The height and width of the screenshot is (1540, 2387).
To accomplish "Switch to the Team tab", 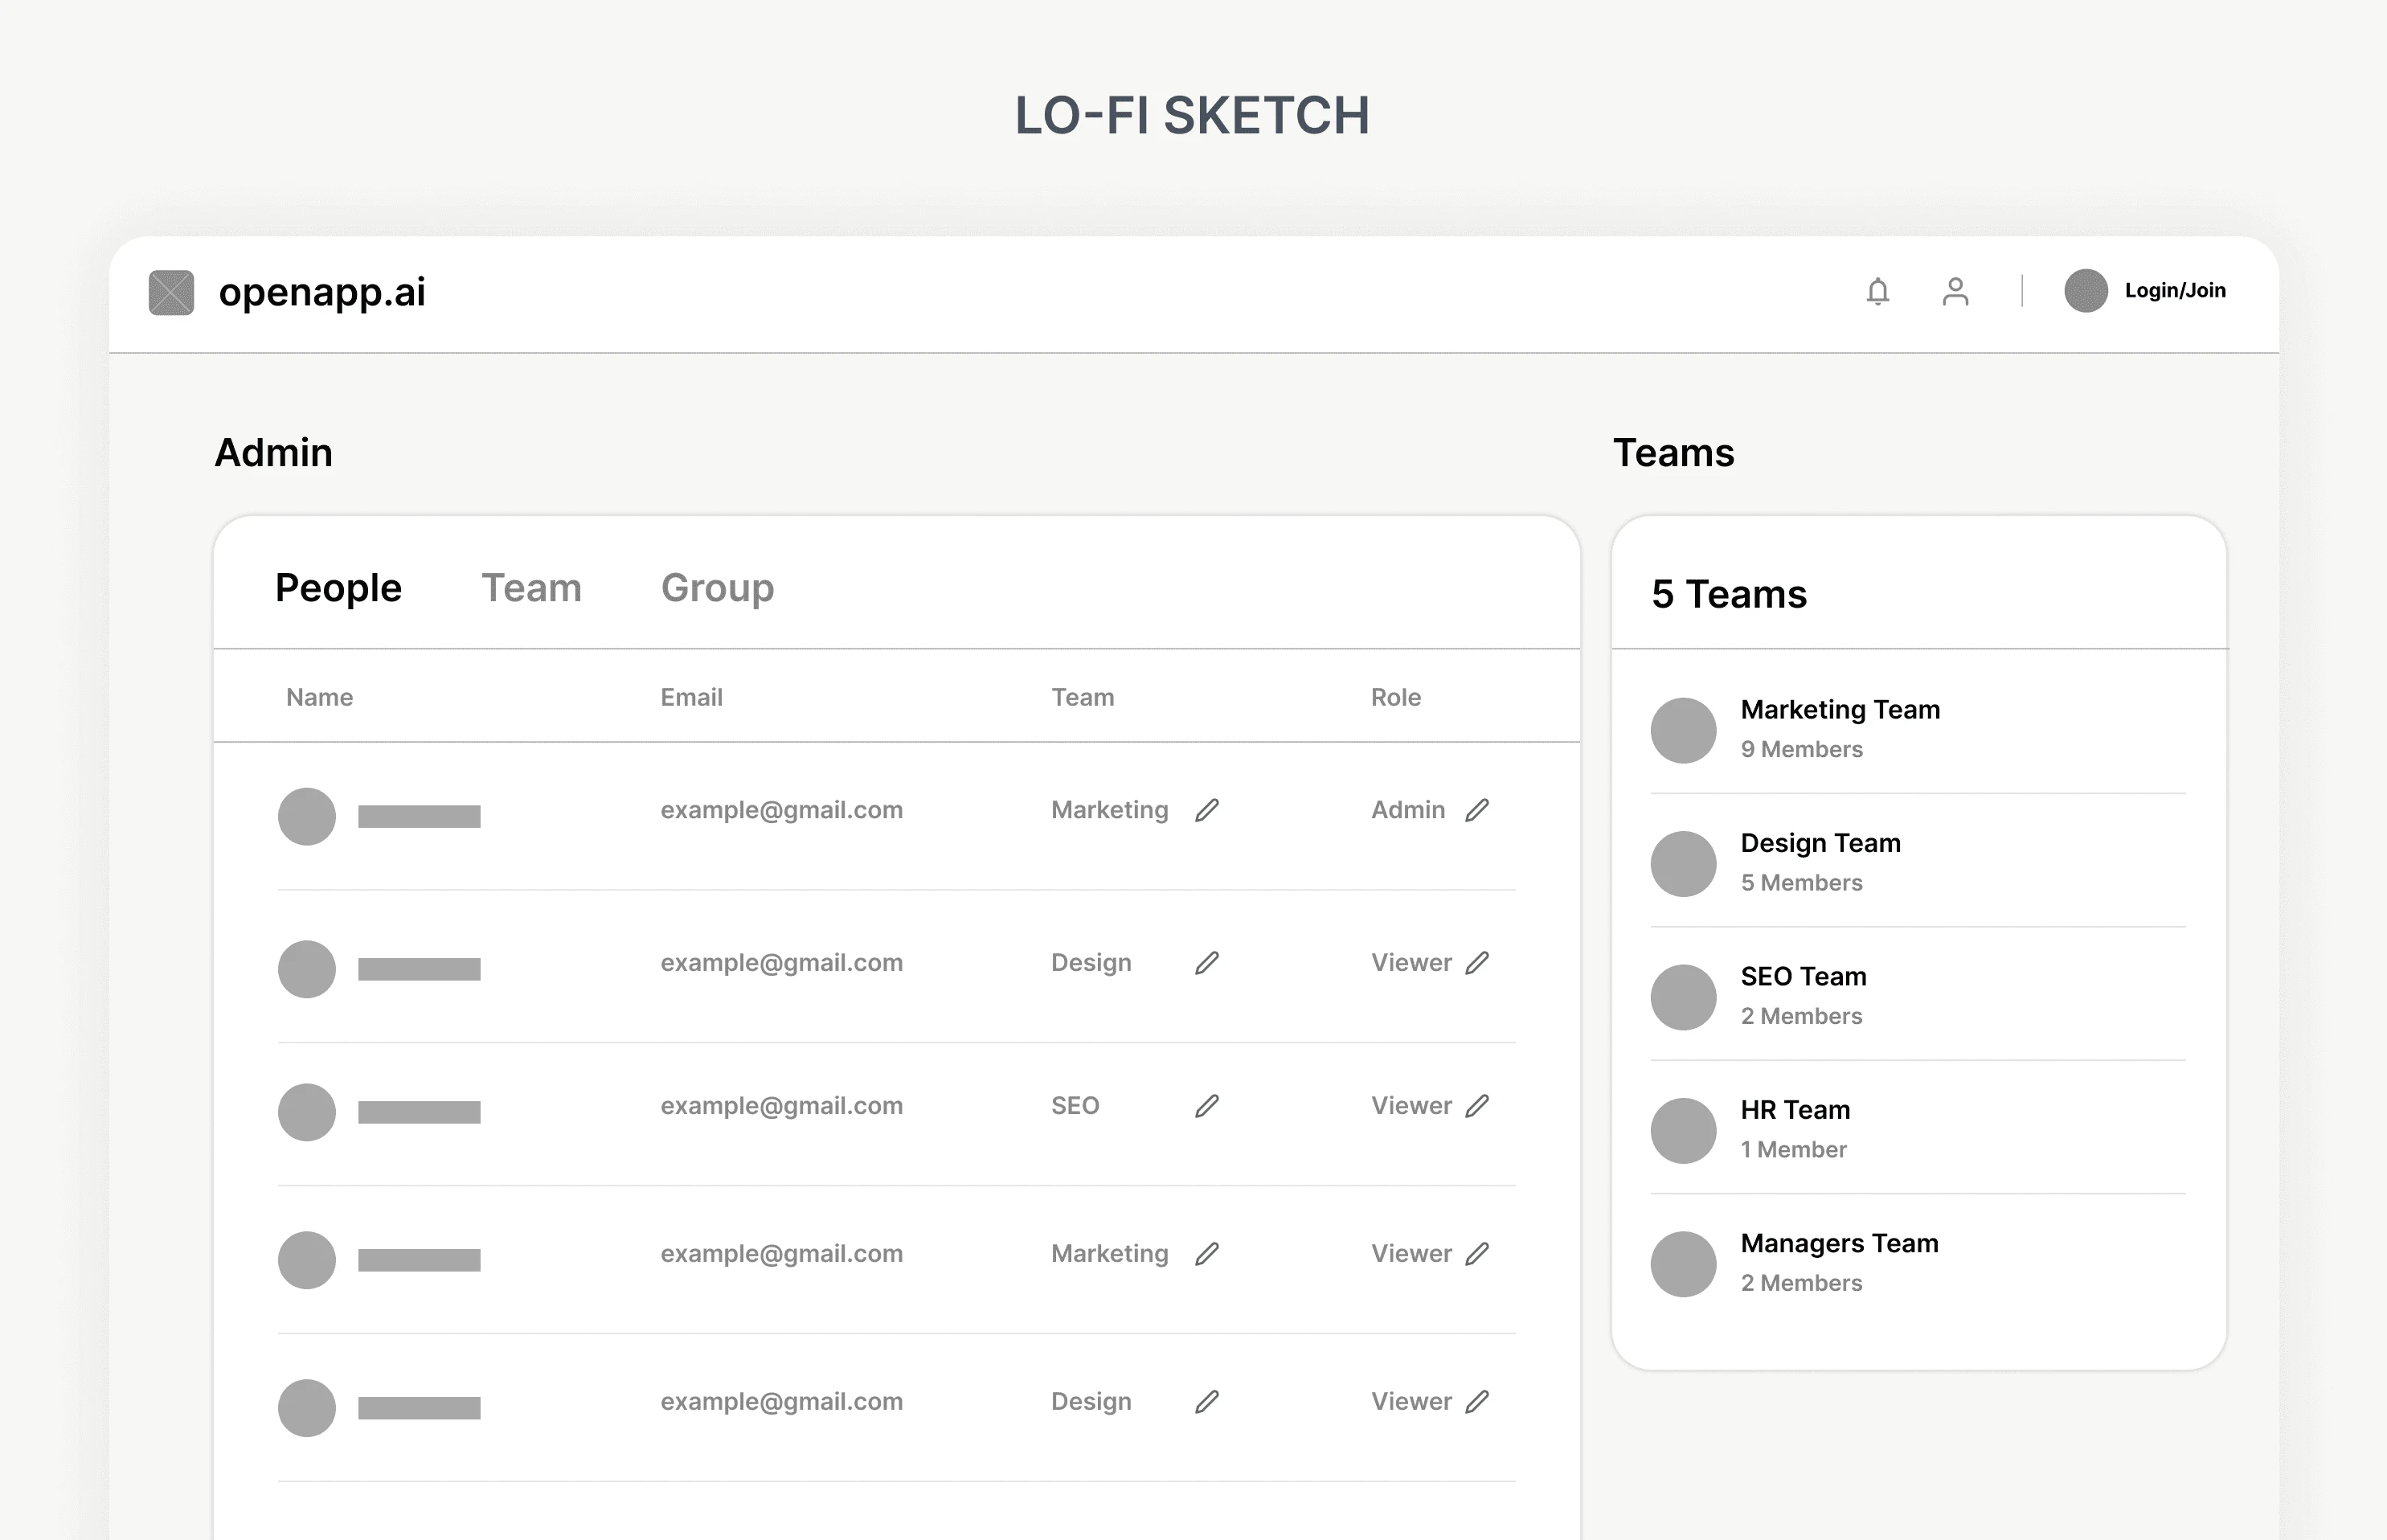I will 531,588.
